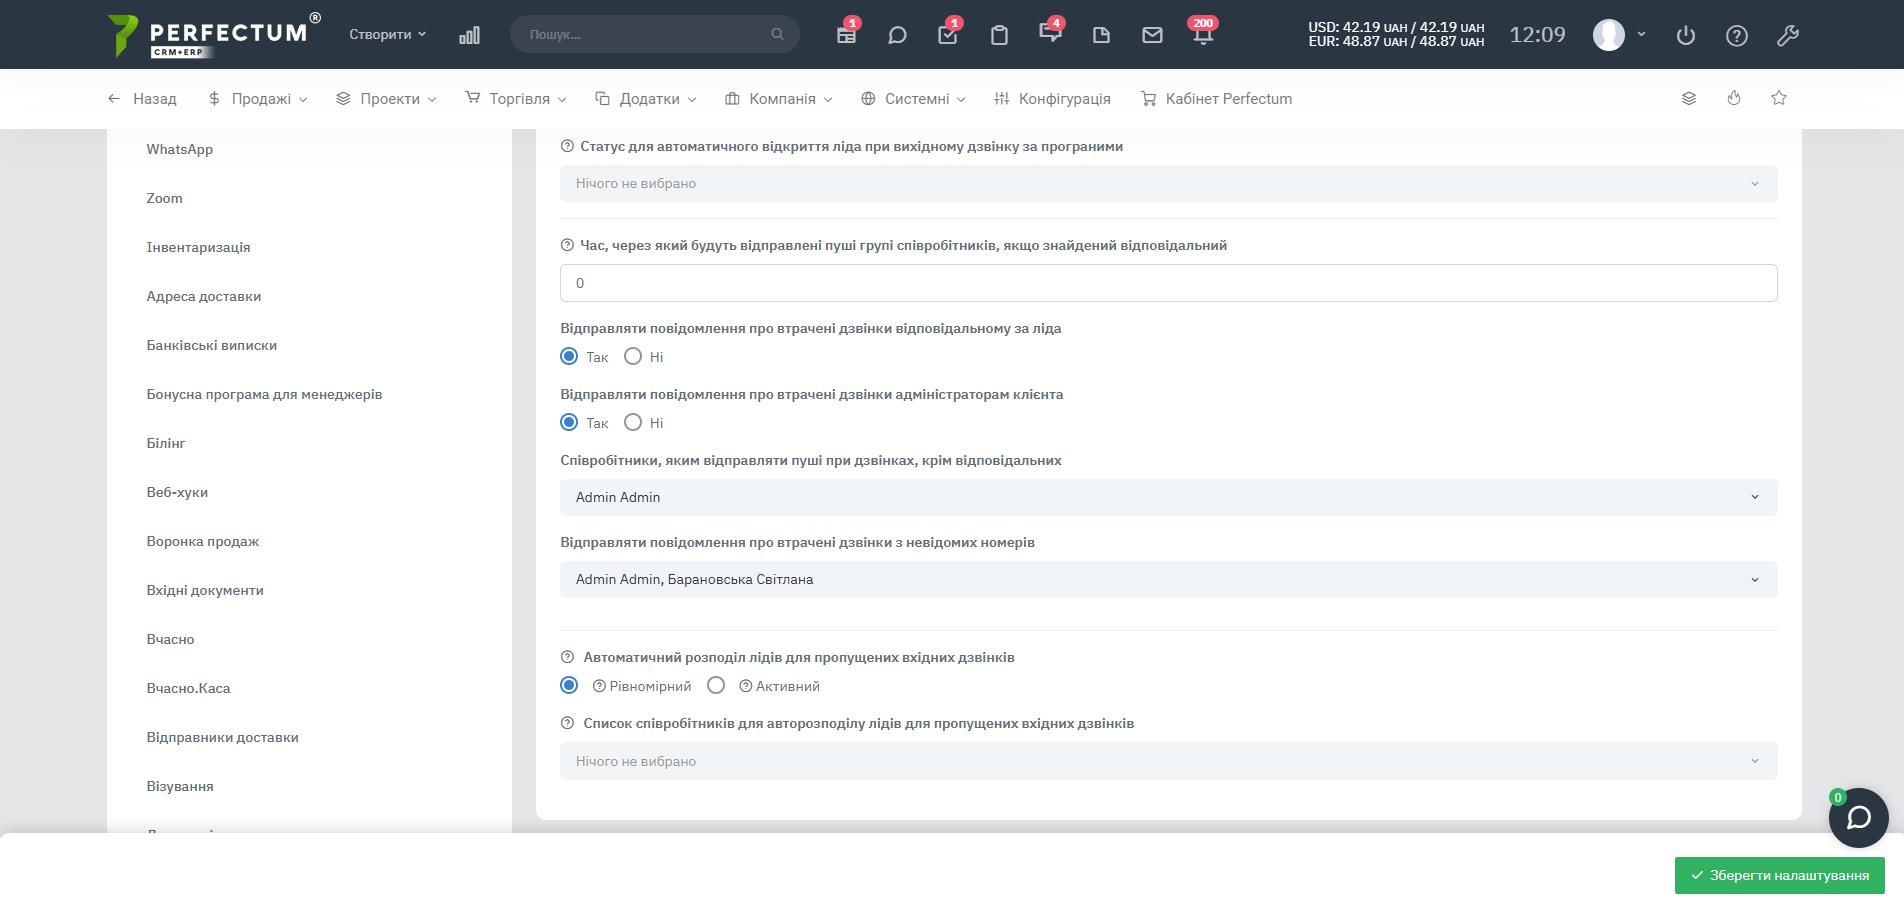The width and height of the screenshot is (1904, 911).
Task: Click the notifications bell icon
Action: point(1203,35)
